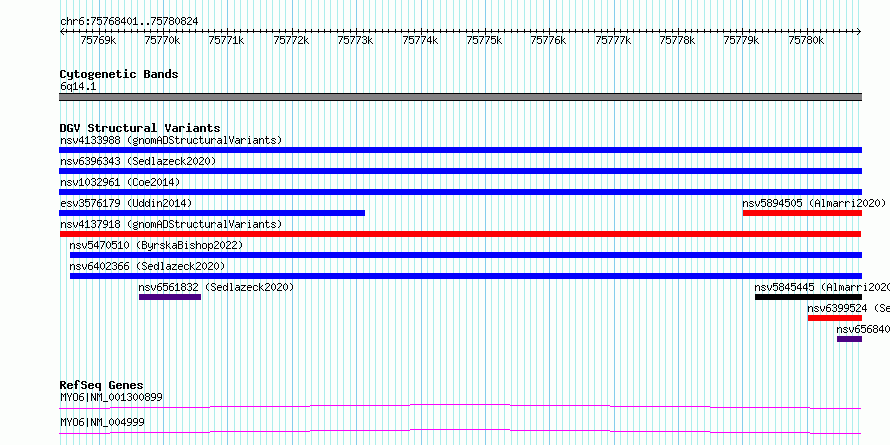Select the blue bar under nsv6396343
The height and width of the screenshot is (445, 890).
pyautogui.click(x=460, y=171)
